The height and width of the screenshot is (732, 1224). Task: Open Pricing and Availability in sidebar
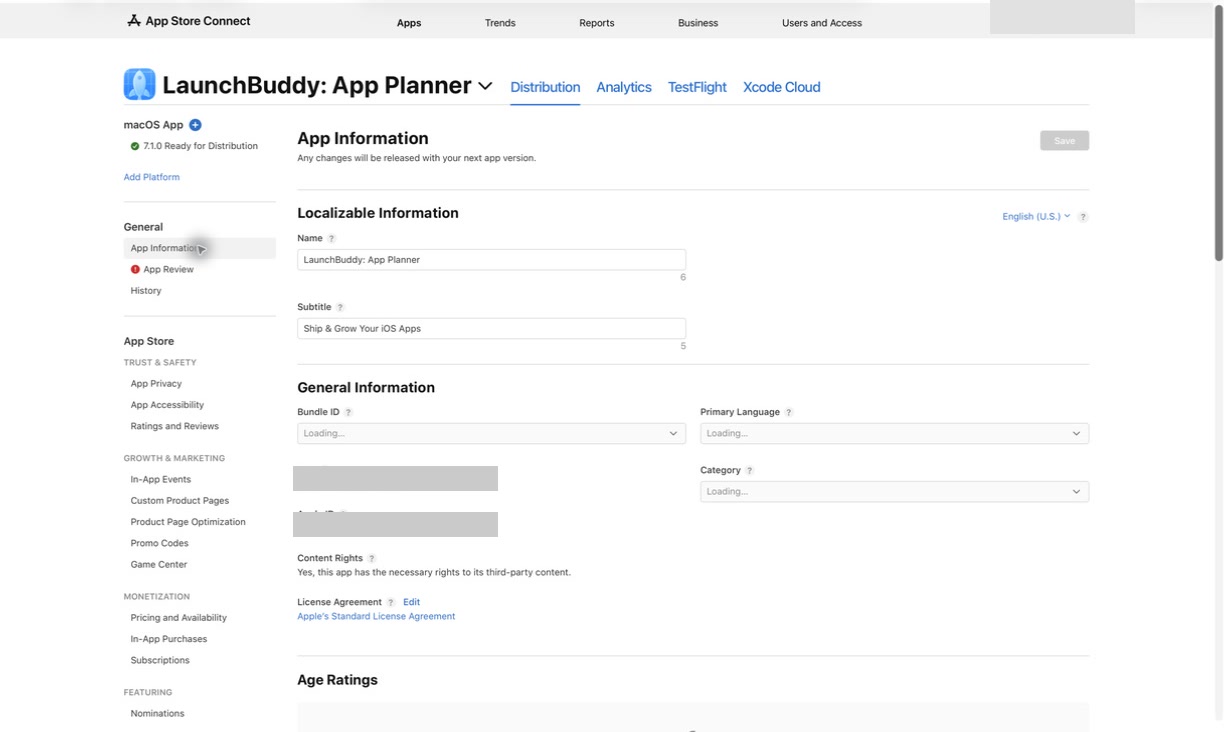click(x=179, y=618)
